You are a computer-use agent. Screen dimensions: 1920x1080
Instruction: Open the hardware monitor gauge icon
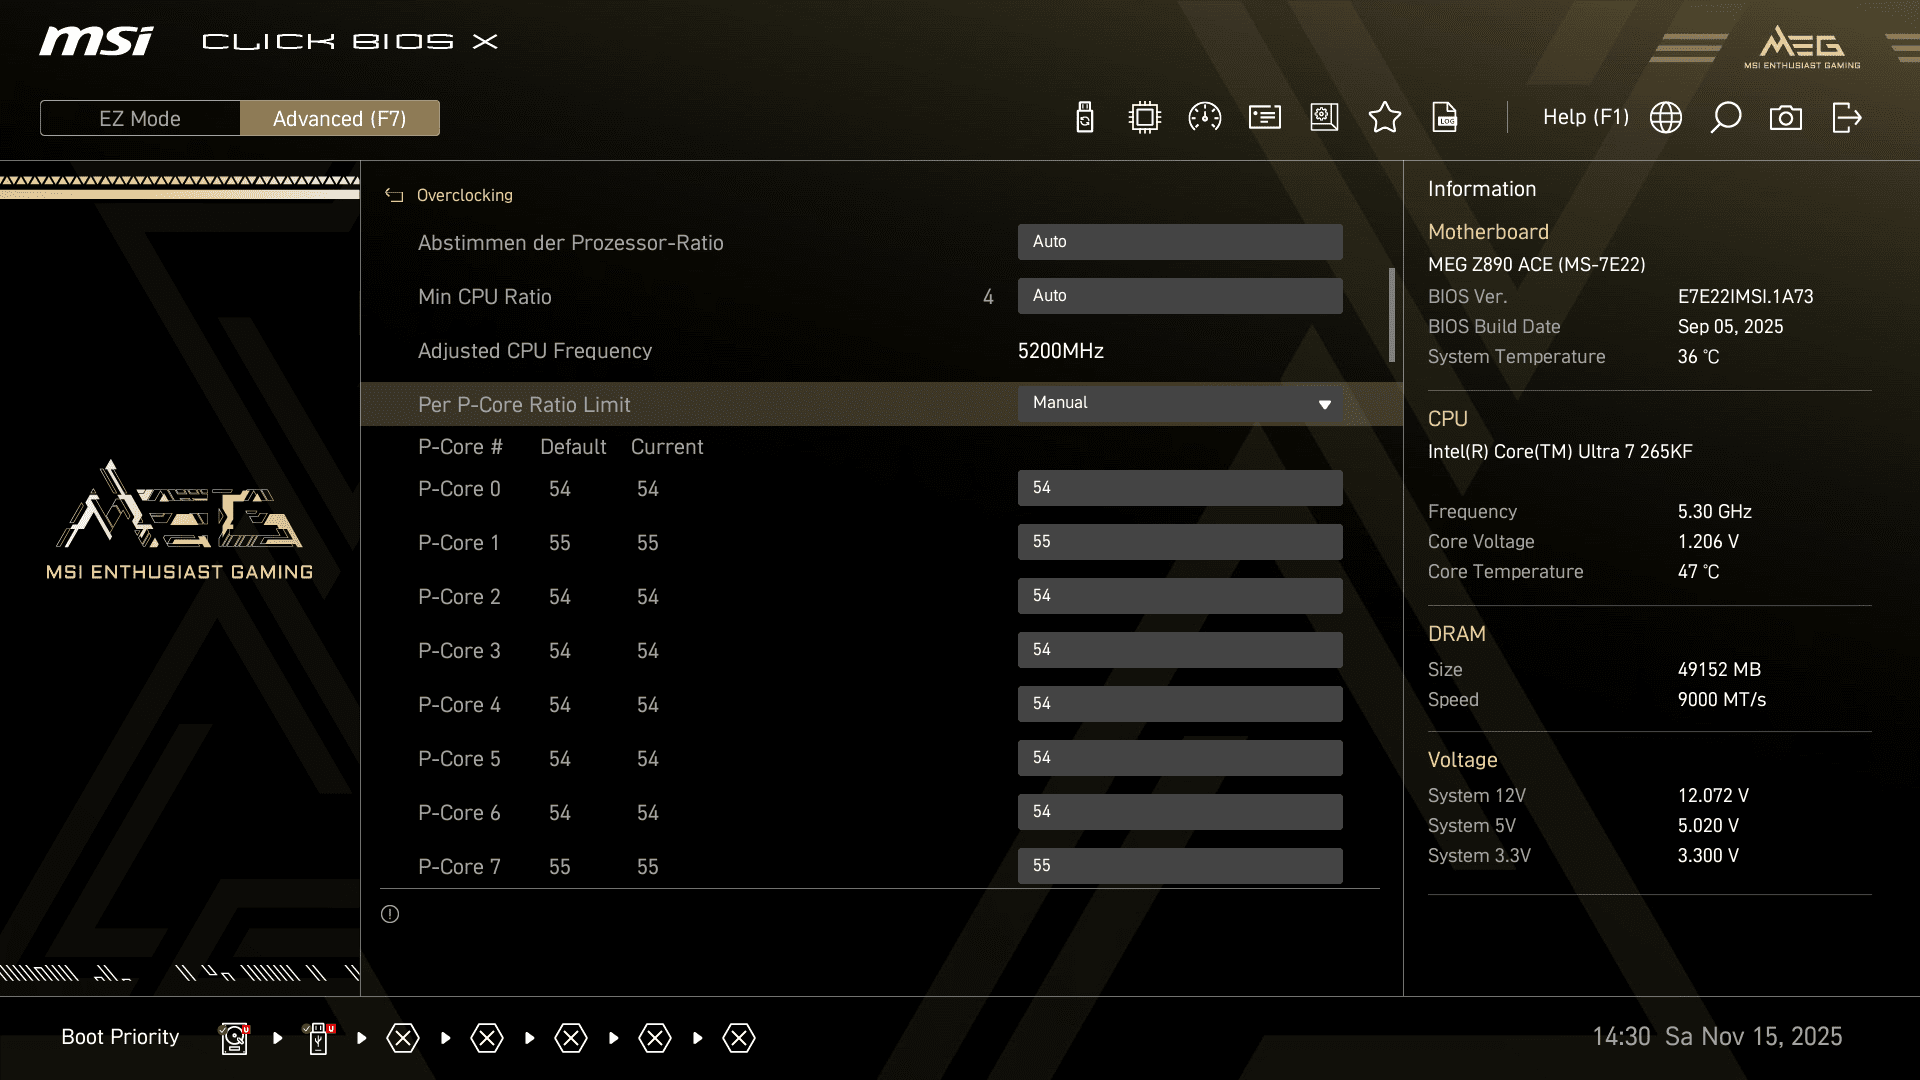(1204, 118)
